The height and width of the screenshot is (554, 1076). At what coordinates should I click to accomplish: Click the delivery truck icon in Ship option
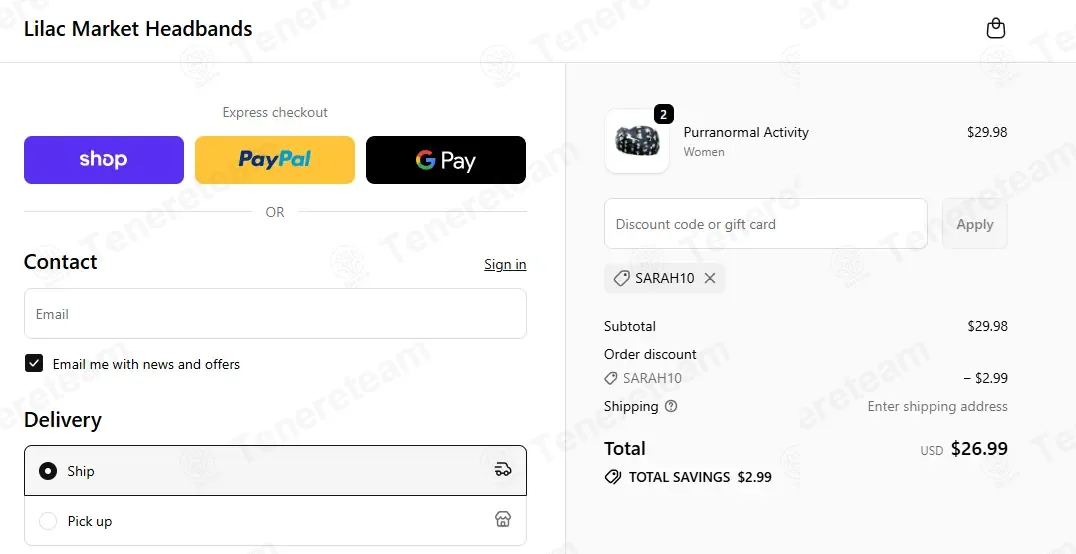503,470
